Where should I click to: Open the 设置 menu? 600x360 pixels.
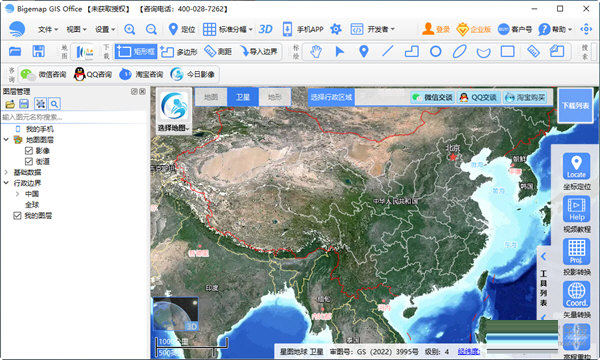pos(105,29)
